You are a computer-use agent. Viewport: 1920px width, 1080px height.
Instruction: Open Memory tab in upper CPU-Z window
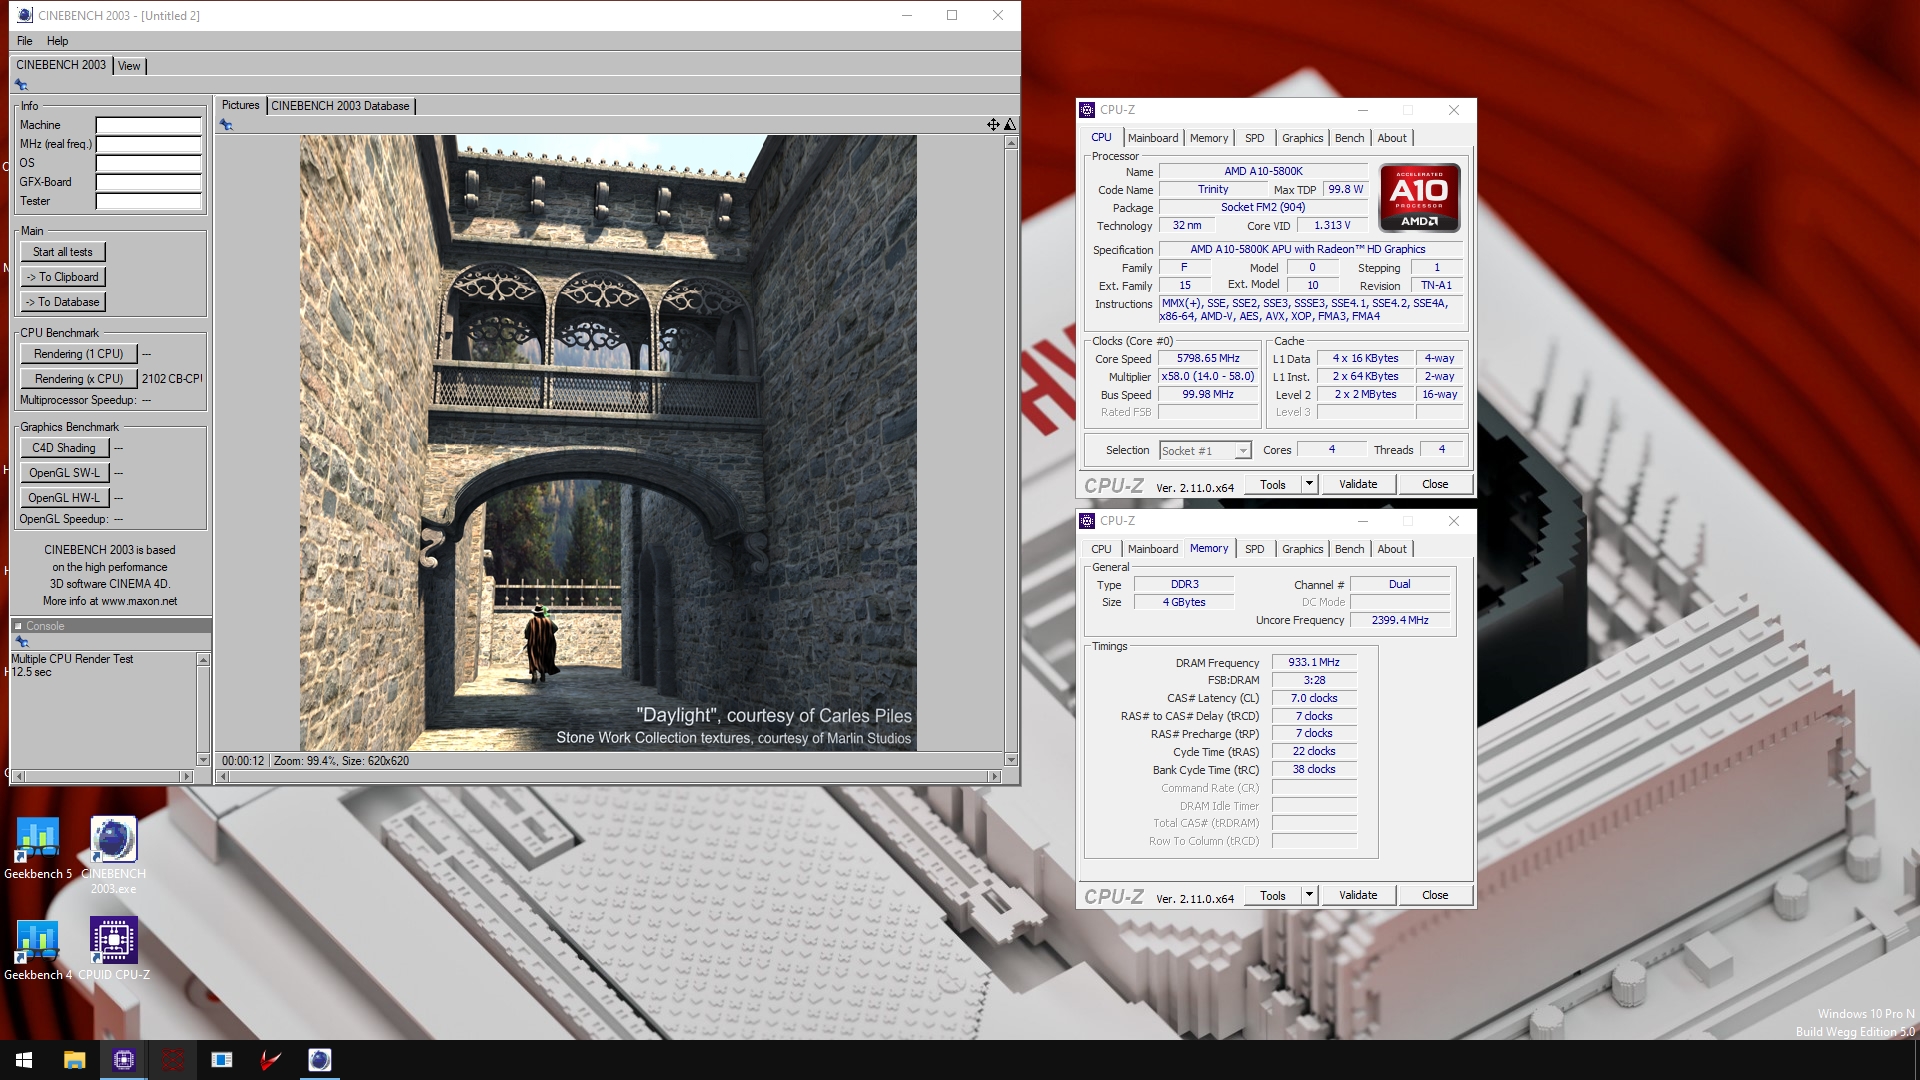[1209, 138]
